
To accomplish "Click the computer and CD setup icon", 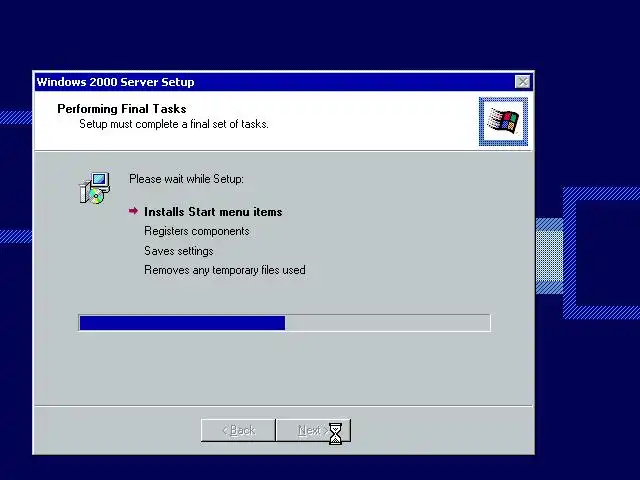I will (95, 188).
